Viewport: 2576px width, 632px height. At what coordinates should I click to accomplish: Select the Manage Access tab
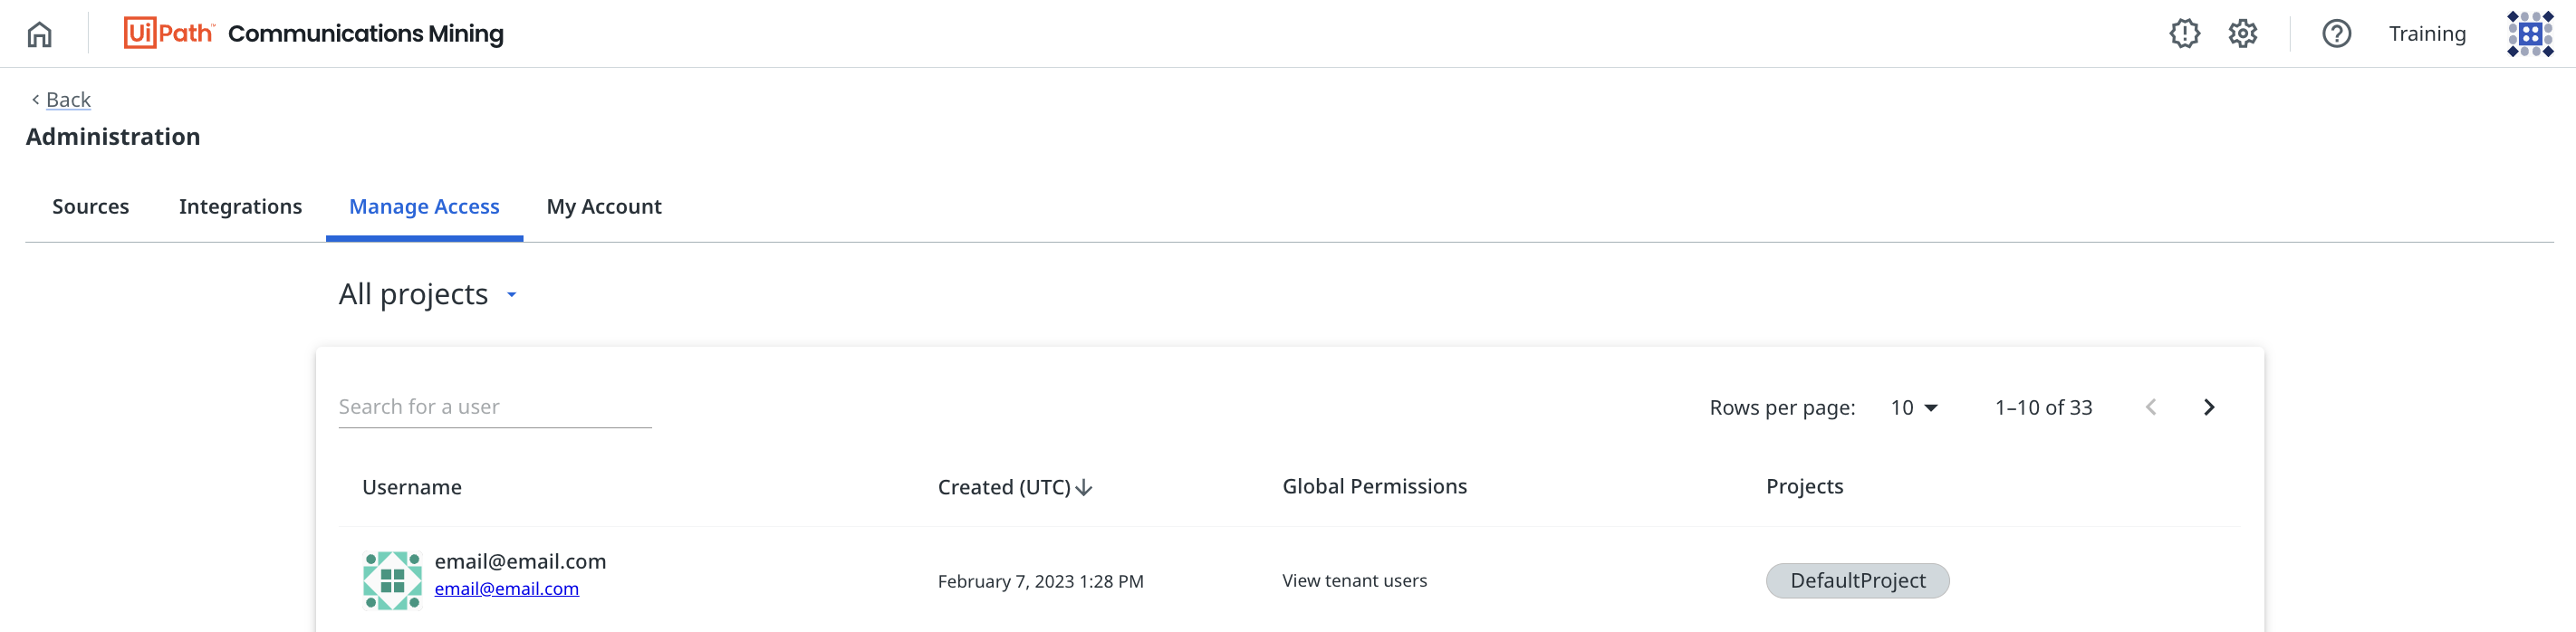click(x=424, y=206)
